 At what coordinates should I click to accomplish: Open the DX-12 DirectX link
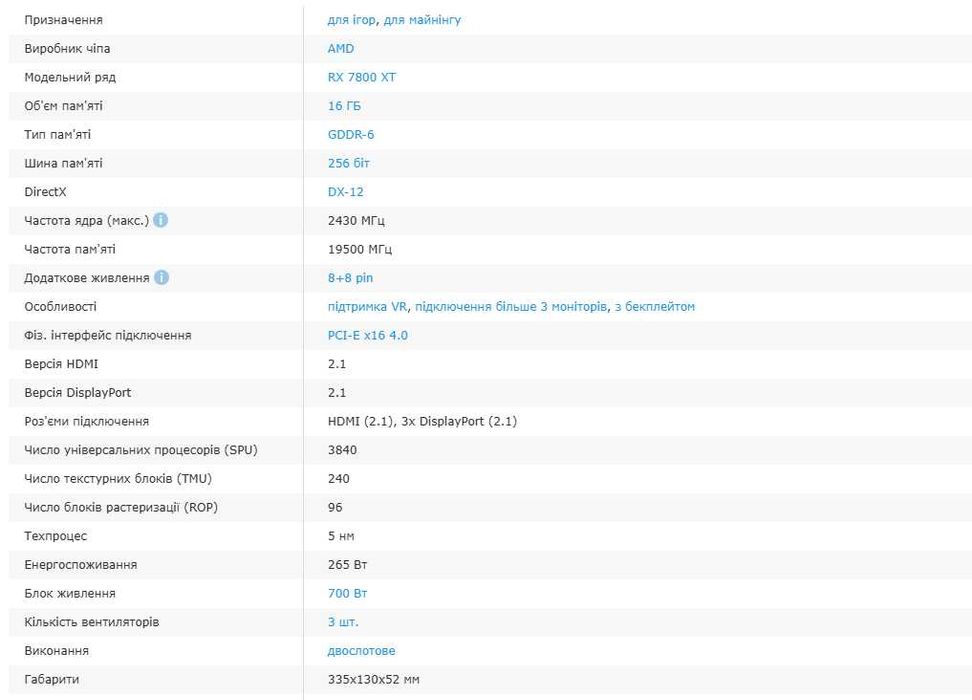[x=345, y=192]
